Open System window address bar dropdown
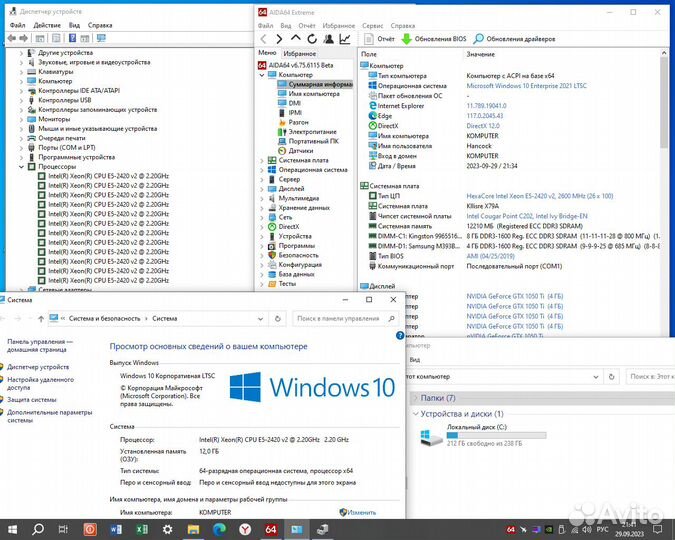 tap(260, 319)
